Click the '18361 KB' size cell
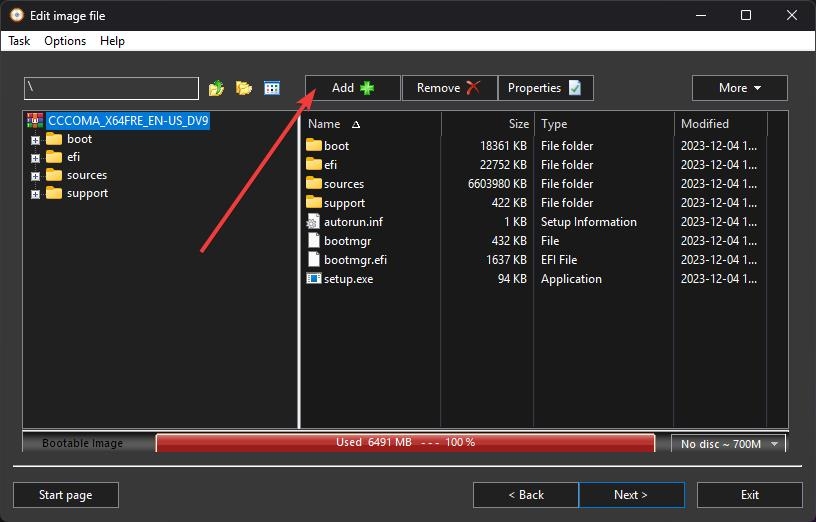 [x=503, y=146]
